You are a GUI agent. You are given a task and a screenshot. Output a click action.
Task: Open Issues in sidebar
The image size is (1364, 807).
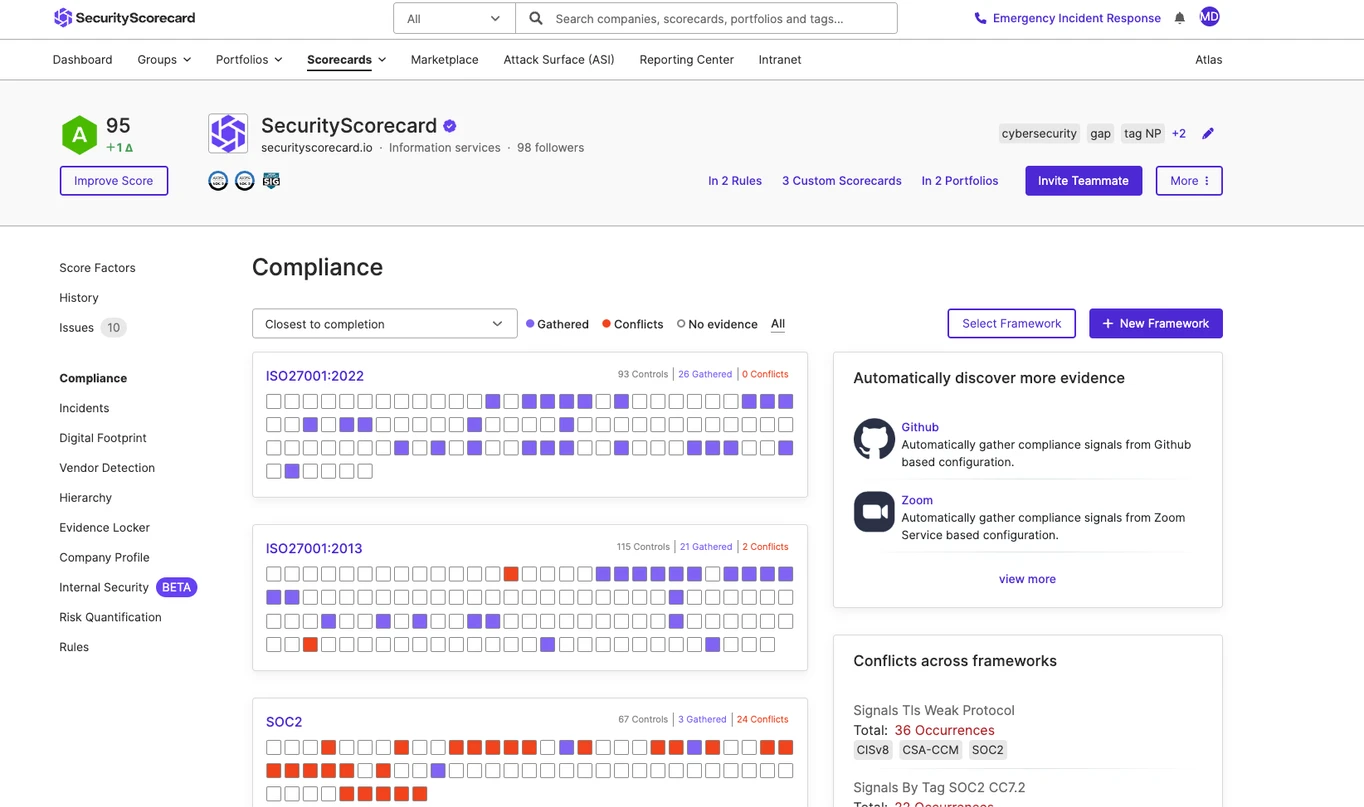(92, 328)
